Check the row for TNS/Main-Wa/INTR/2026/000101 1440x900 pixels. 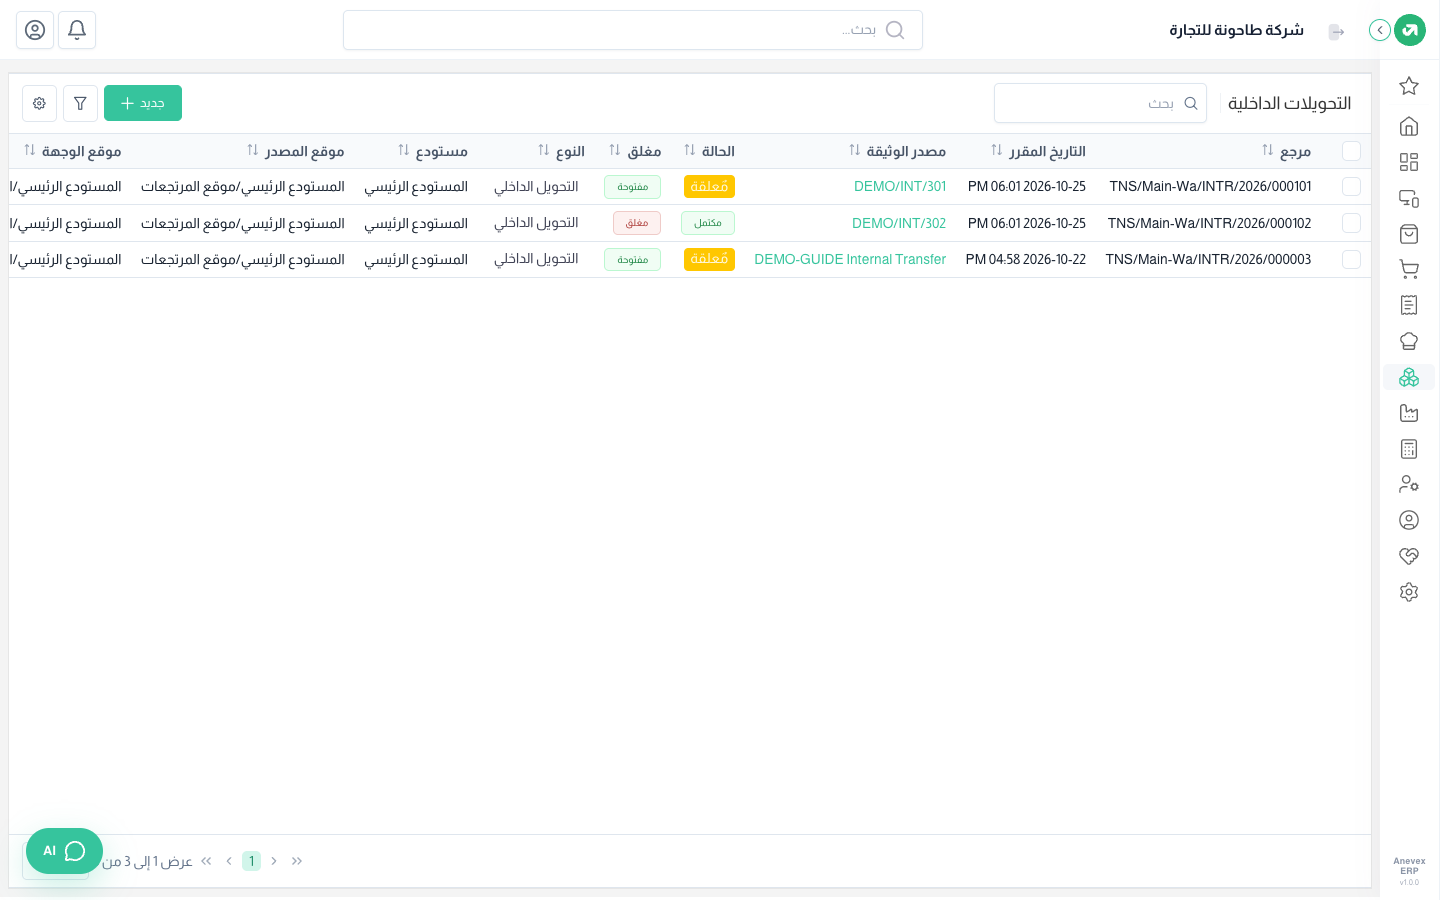click(x=1351, y=187)
